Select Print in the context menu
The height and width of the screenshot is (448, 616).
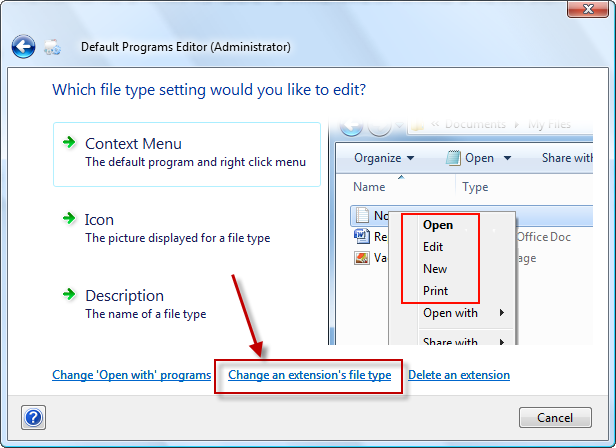[x=435, y=291]
